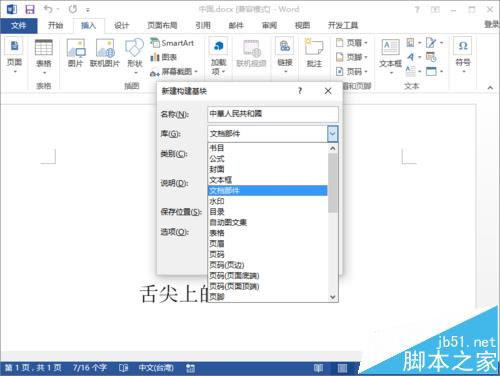Insert date and time from the text group

pos(431,57)
